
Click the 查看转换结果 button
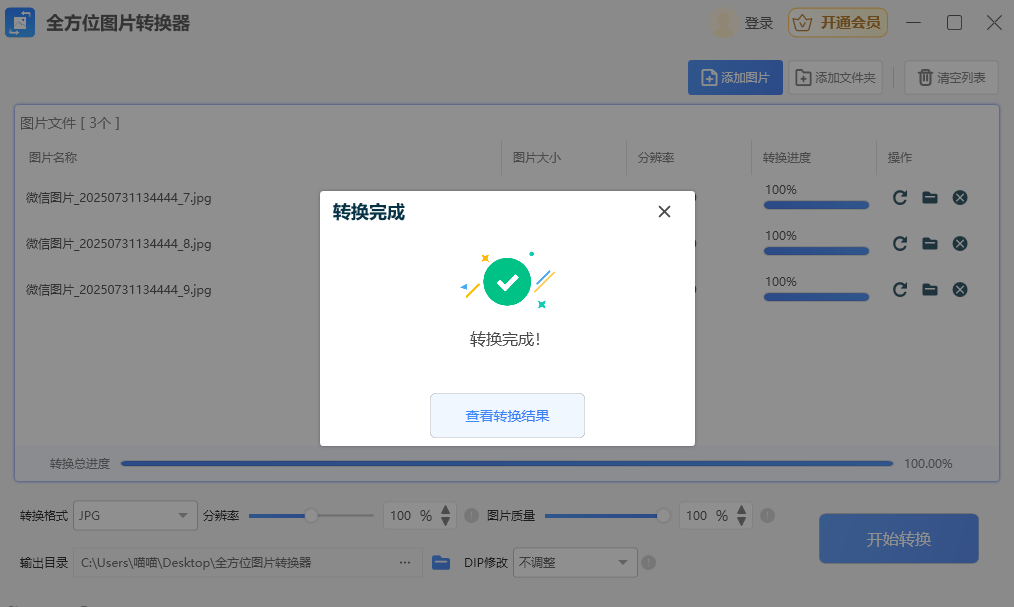pyautogui.click(x=507, y=416)
